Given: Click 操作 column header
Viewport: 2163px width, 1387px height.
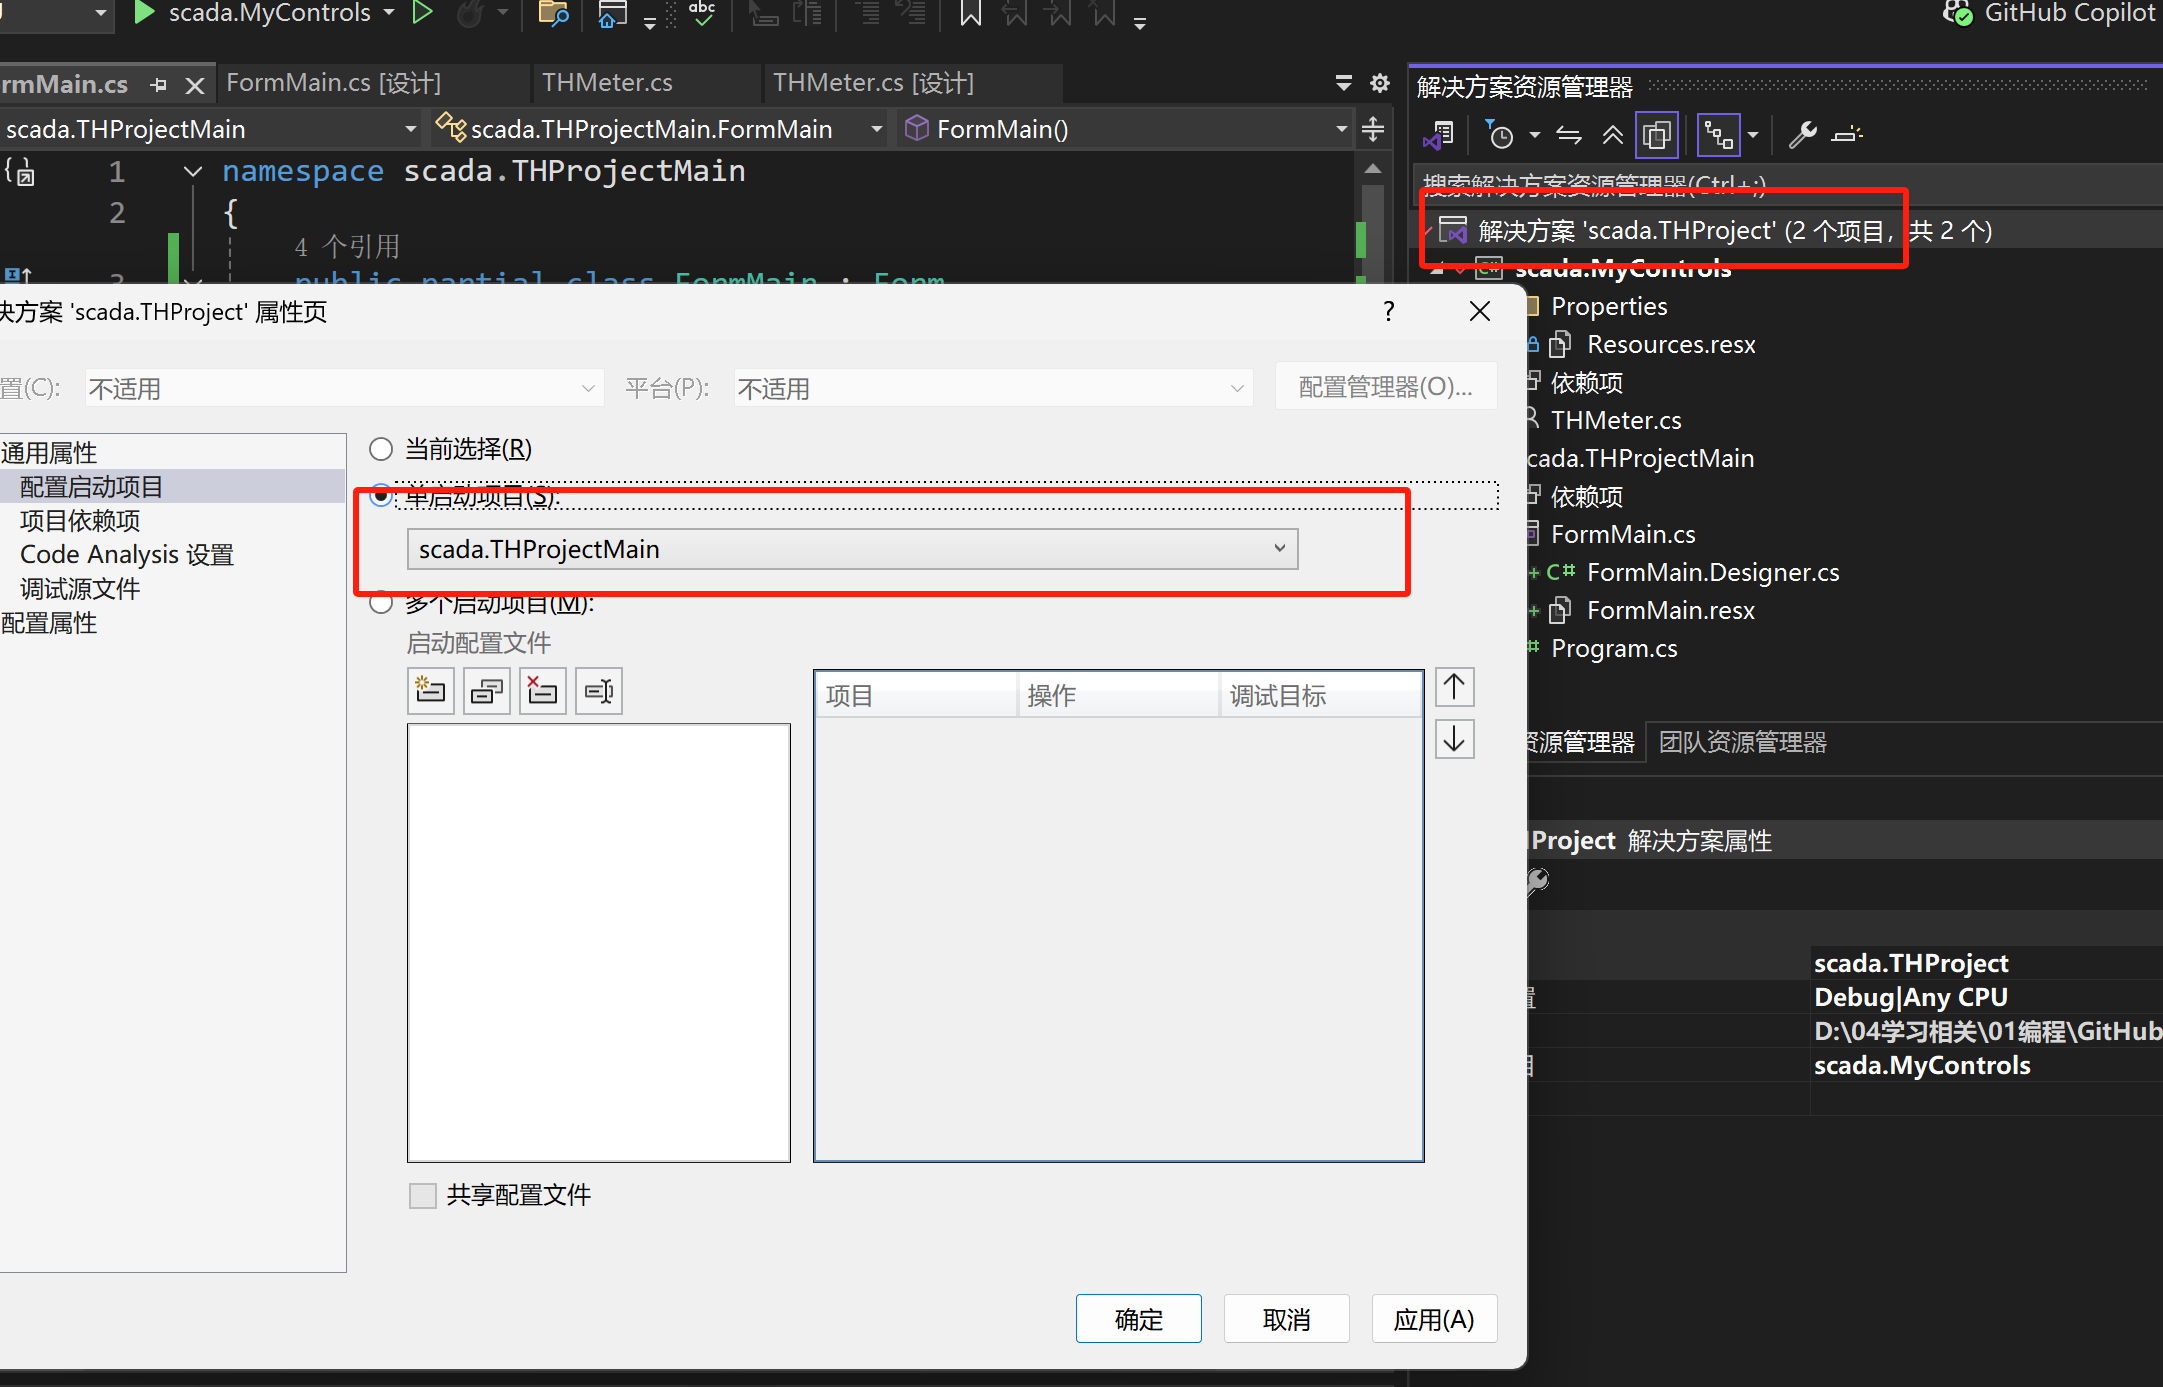Looking at the screenshot, I should tap(1118, 695).
